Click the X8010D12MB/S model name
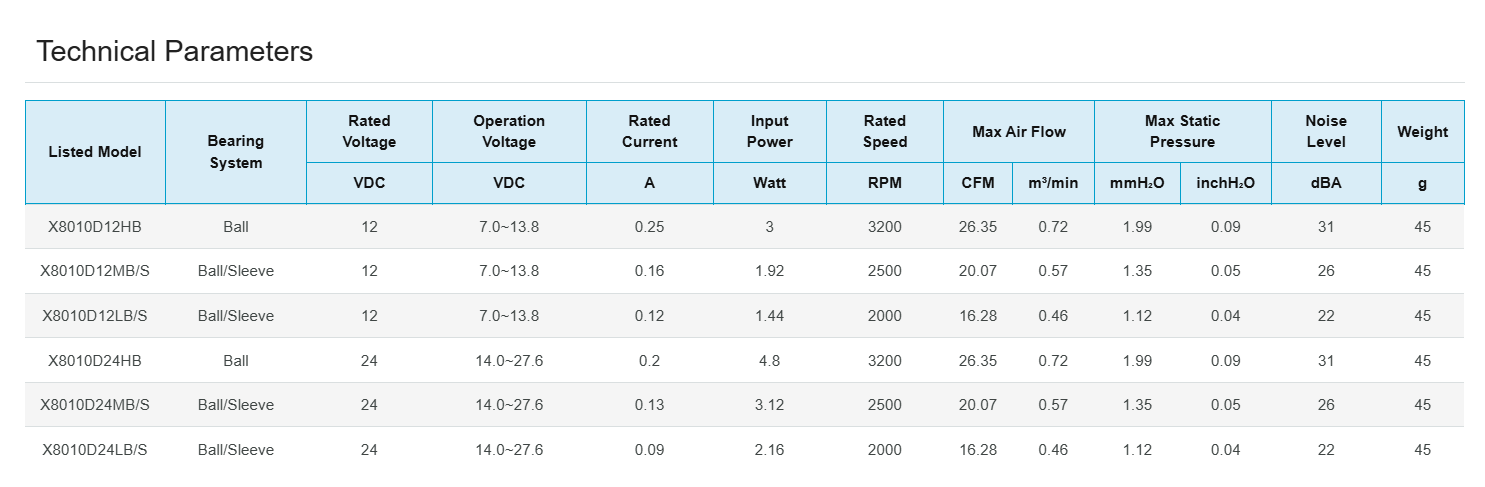This screenshot has width=1485, height=487. (95, 271)
